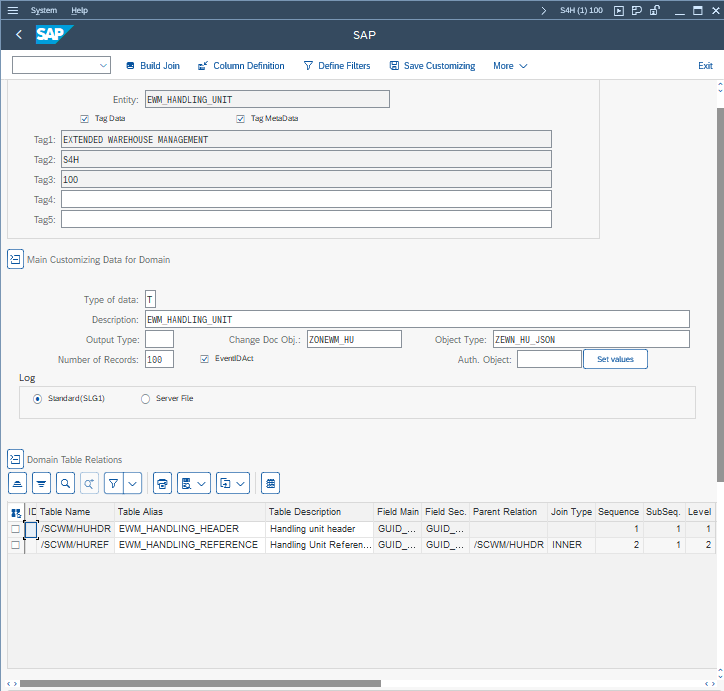This screenshot has height=691, width=724.
Task: Click the grid layout settings icon
Action: (x=270, y=483)
